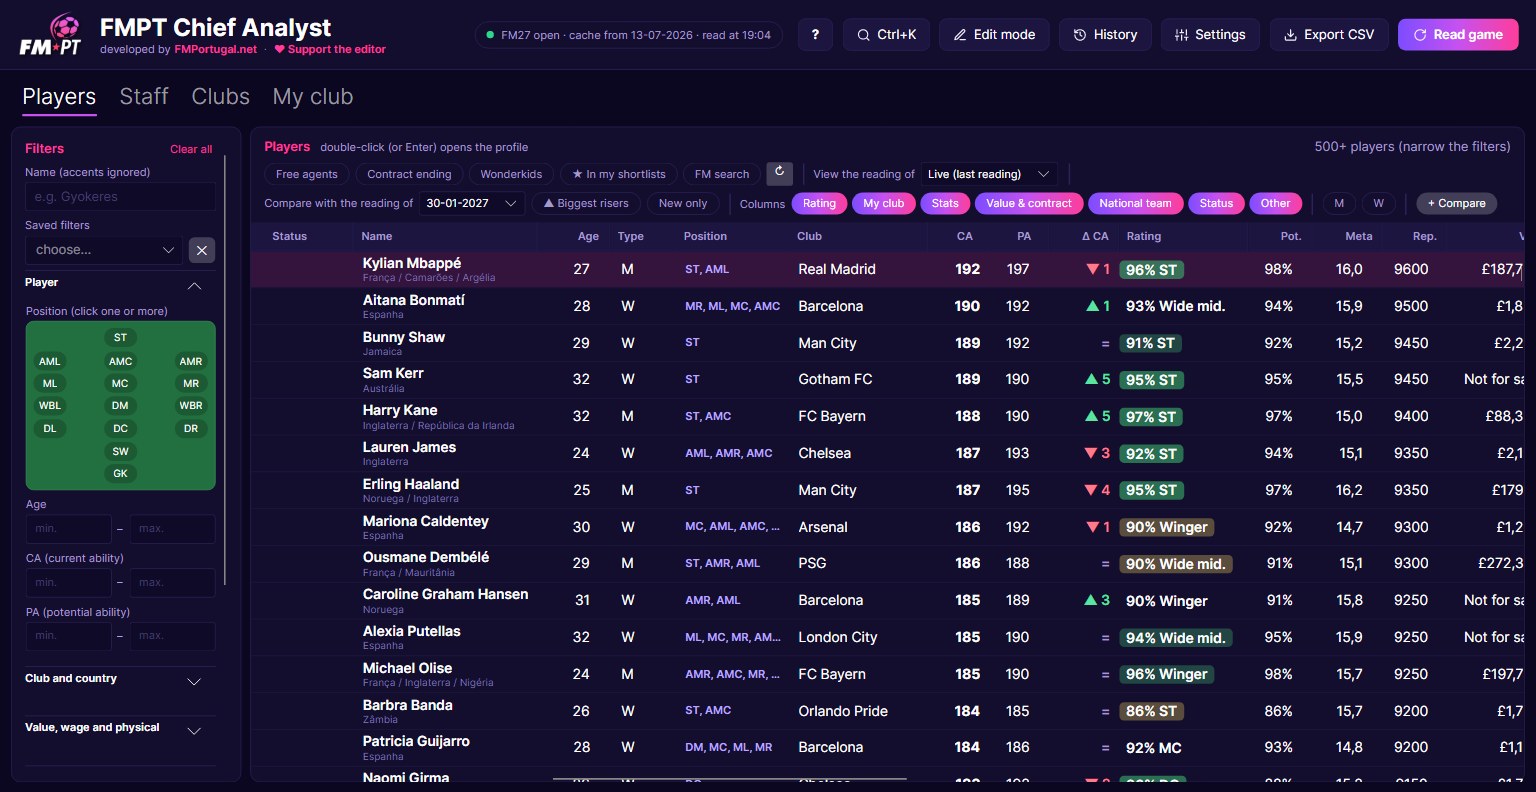Filter to women with the W button
The image size is (1536, 792).
(x=1378, y=203)
